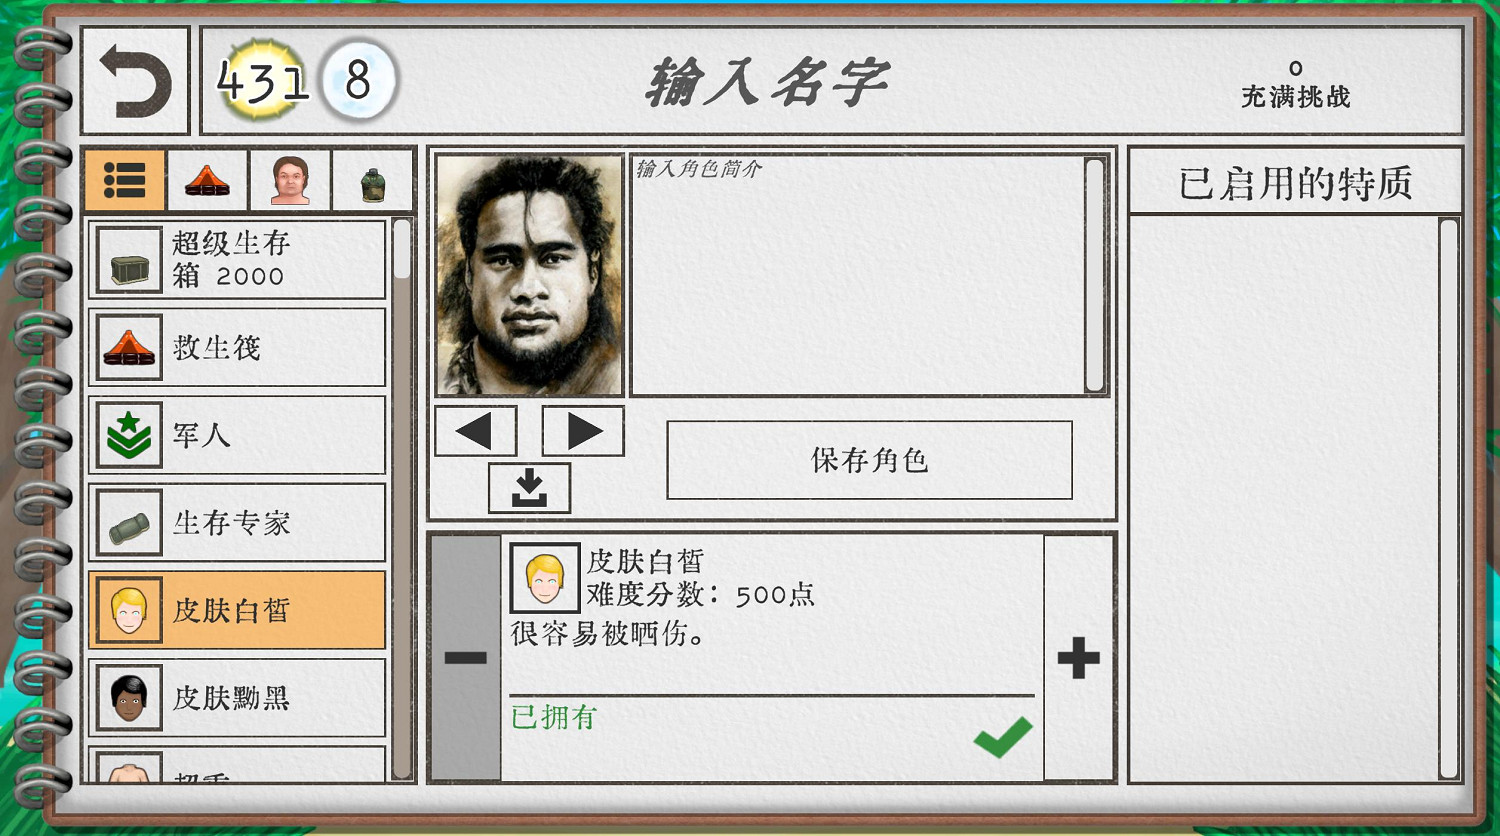
Task: Switch to the life raft items tab
Action: [x=207, y=180]
